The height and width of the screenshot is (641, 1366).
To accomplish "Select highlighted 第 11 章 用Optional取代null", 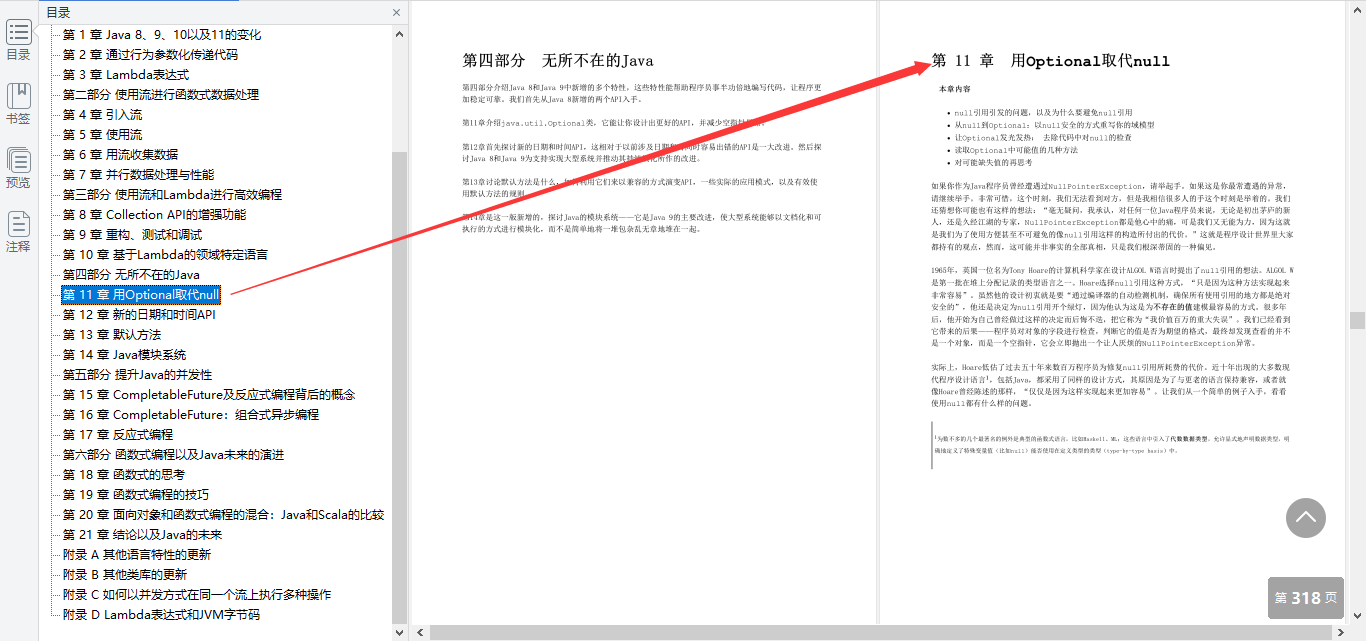I will click(141, 294).
